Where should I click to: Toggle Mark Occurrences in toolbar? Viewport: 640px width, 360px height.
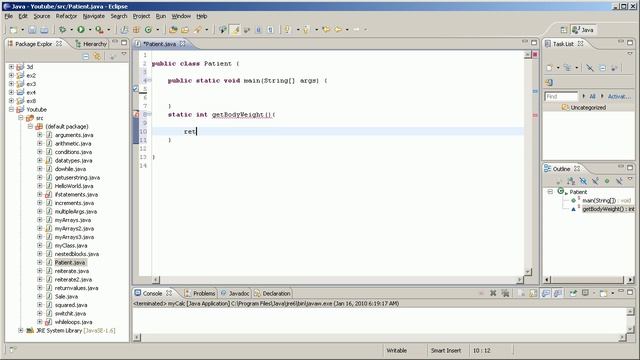click(235, 30)
